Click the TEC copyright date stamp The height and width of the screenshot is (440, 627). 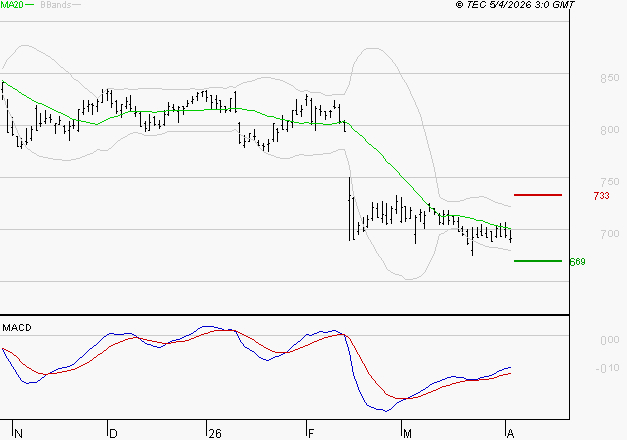click(x=515, y=4)
